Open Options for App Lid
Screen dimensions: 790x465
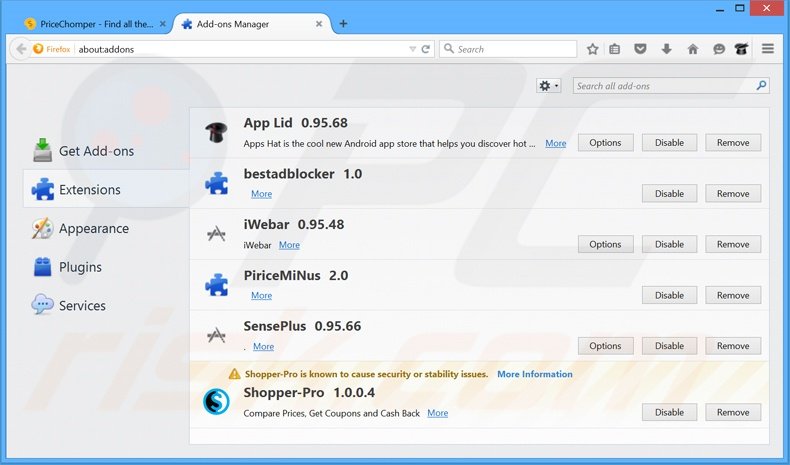point(605,143)
